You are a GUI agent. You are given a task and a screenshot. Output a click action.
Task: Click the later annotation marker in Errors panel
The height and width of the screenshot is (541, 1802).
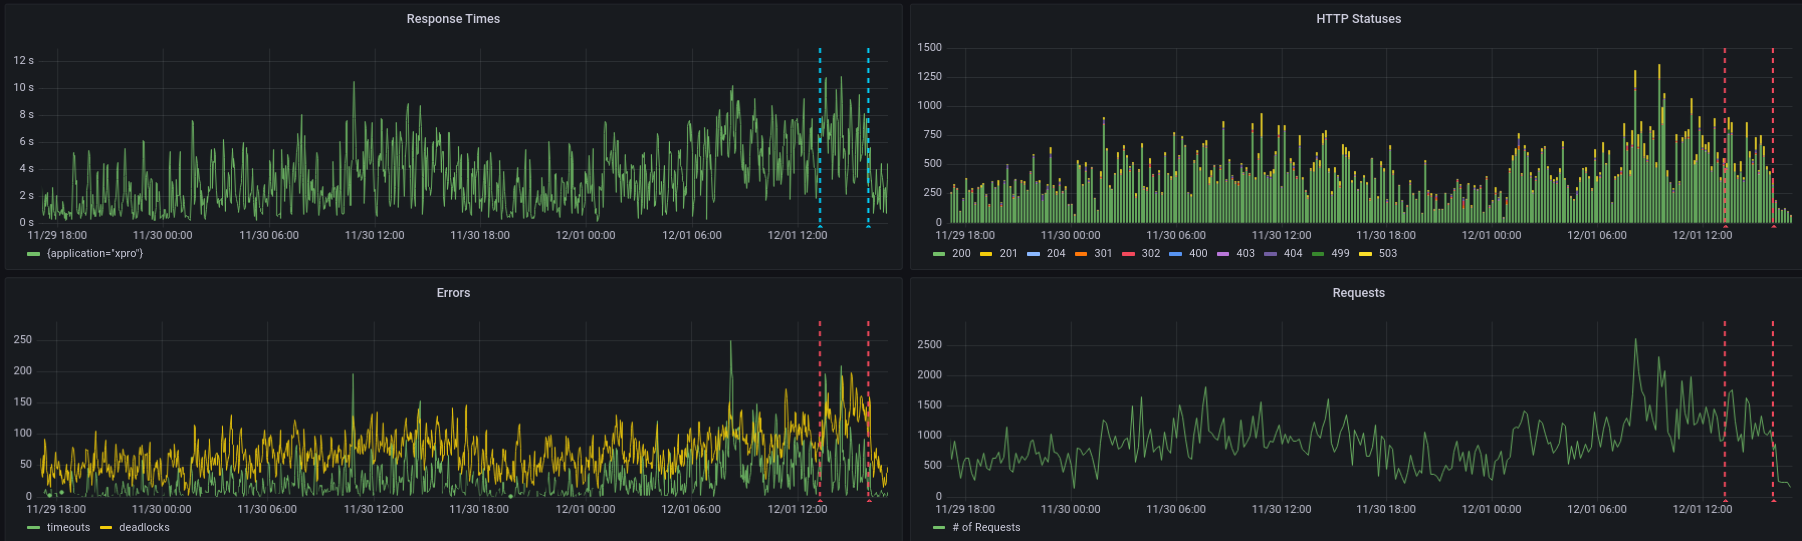coord(868,499)
